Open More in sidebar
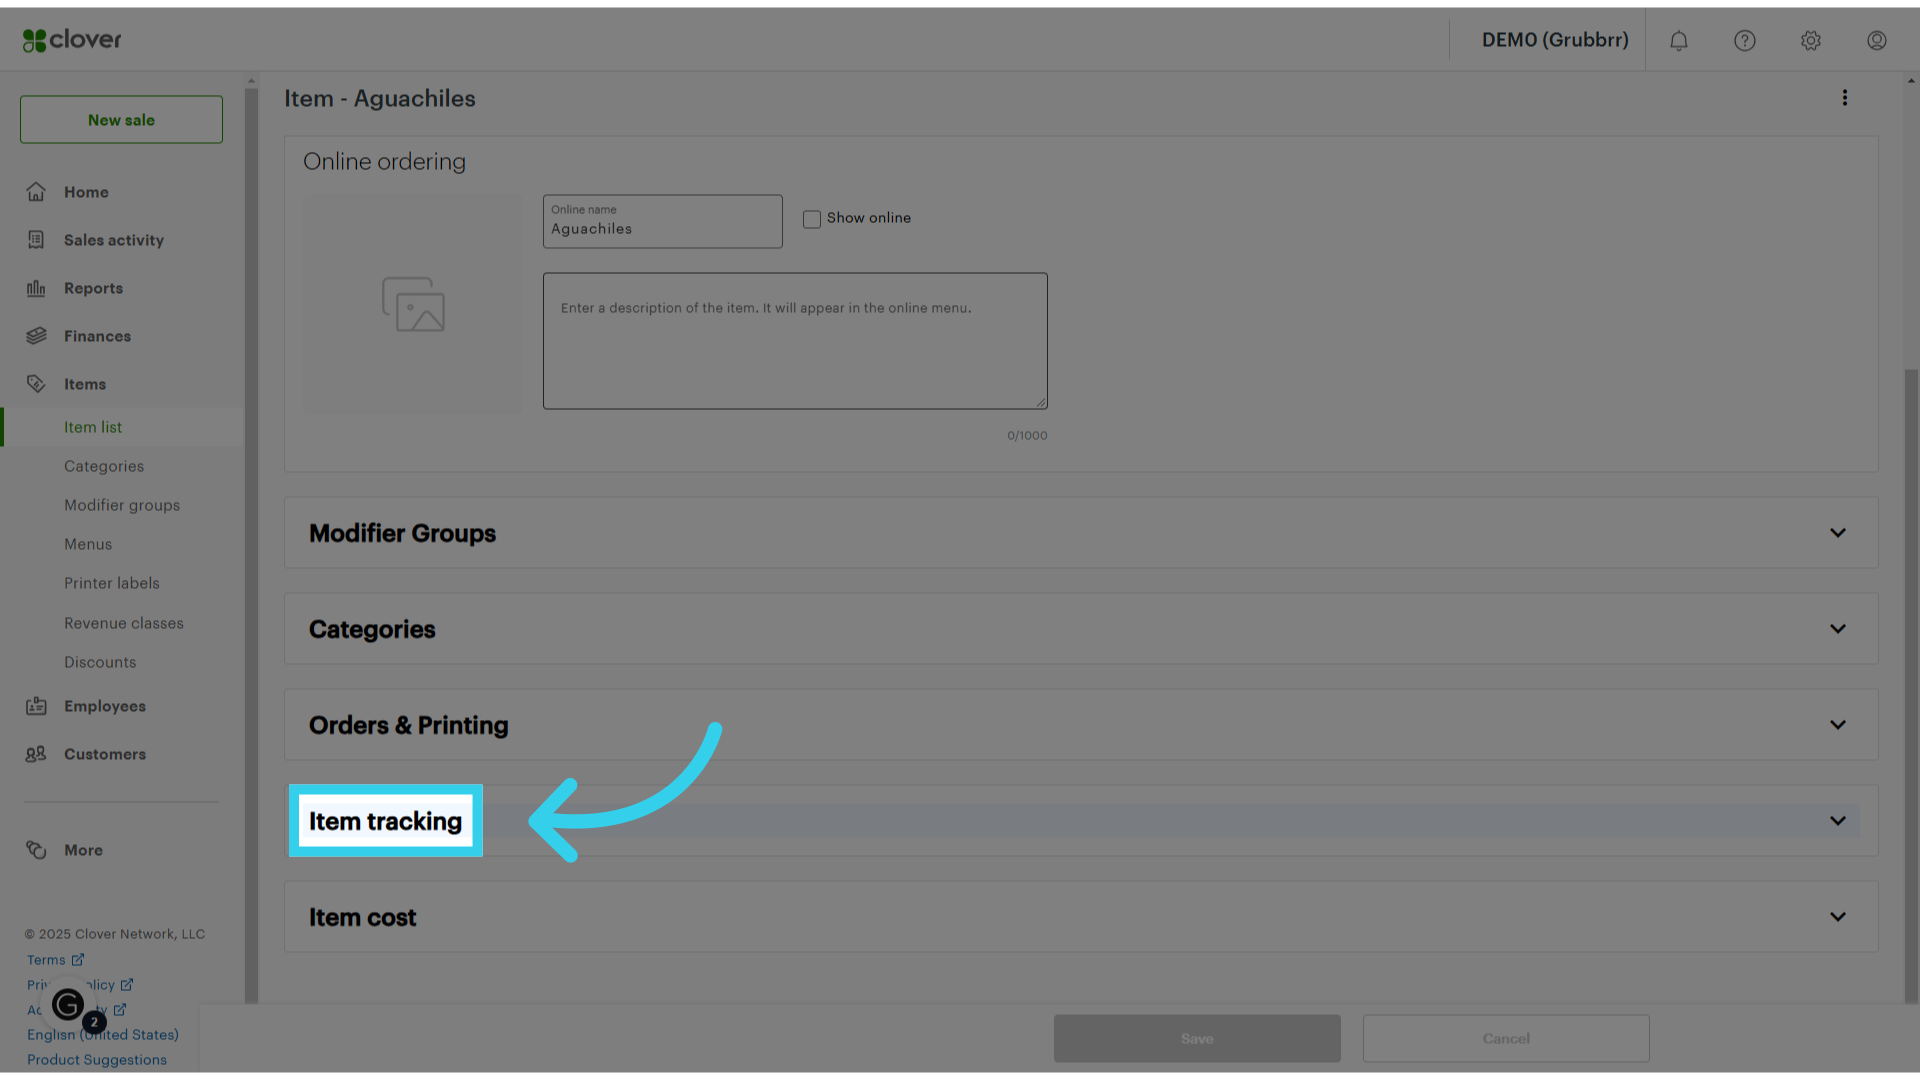 tap(83, 850)
